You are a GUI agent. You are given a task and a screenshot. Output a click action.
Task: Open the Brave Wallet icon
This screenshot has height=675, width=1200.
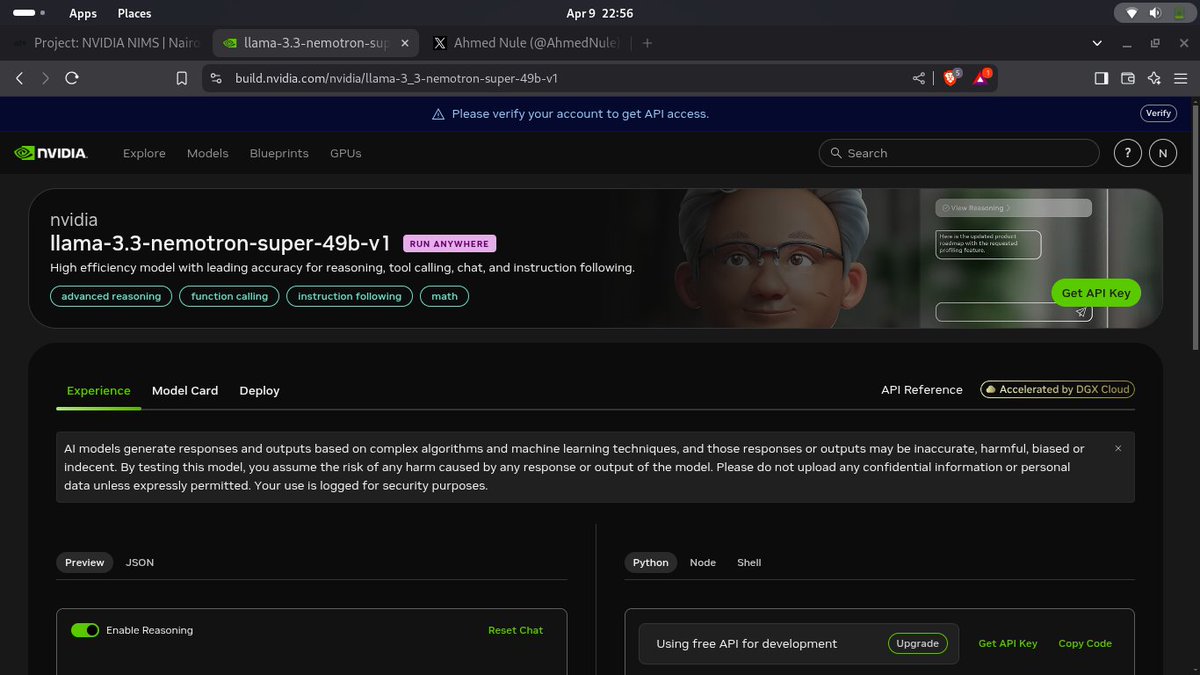[1128, 78]
